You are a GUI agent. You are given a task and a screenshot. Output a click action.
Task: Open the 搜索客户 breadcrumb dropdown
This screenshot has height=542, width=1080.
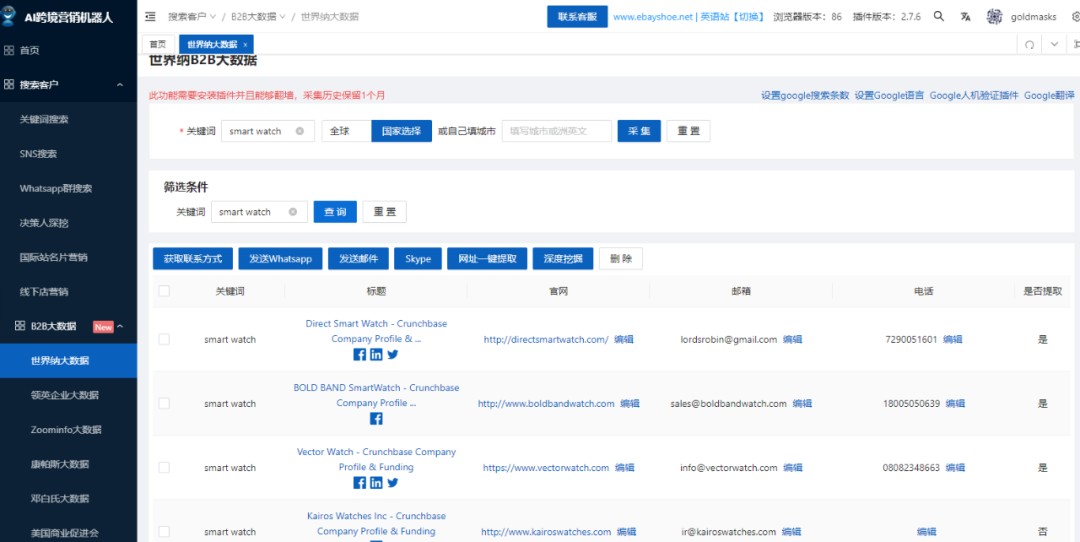coord(192,17)
